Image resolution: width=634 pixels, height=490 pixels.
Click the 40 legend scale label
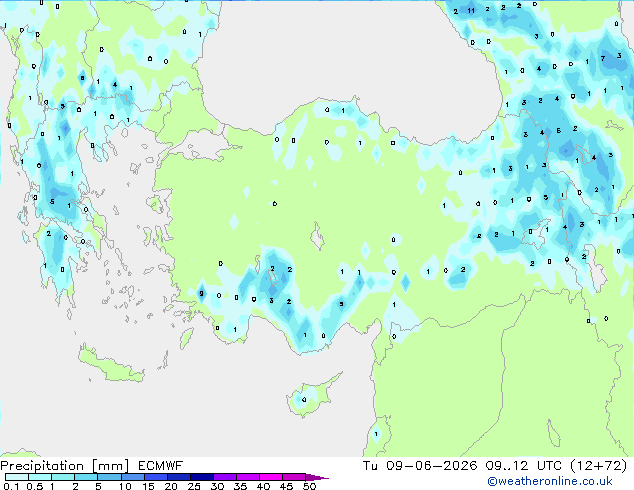263,486
